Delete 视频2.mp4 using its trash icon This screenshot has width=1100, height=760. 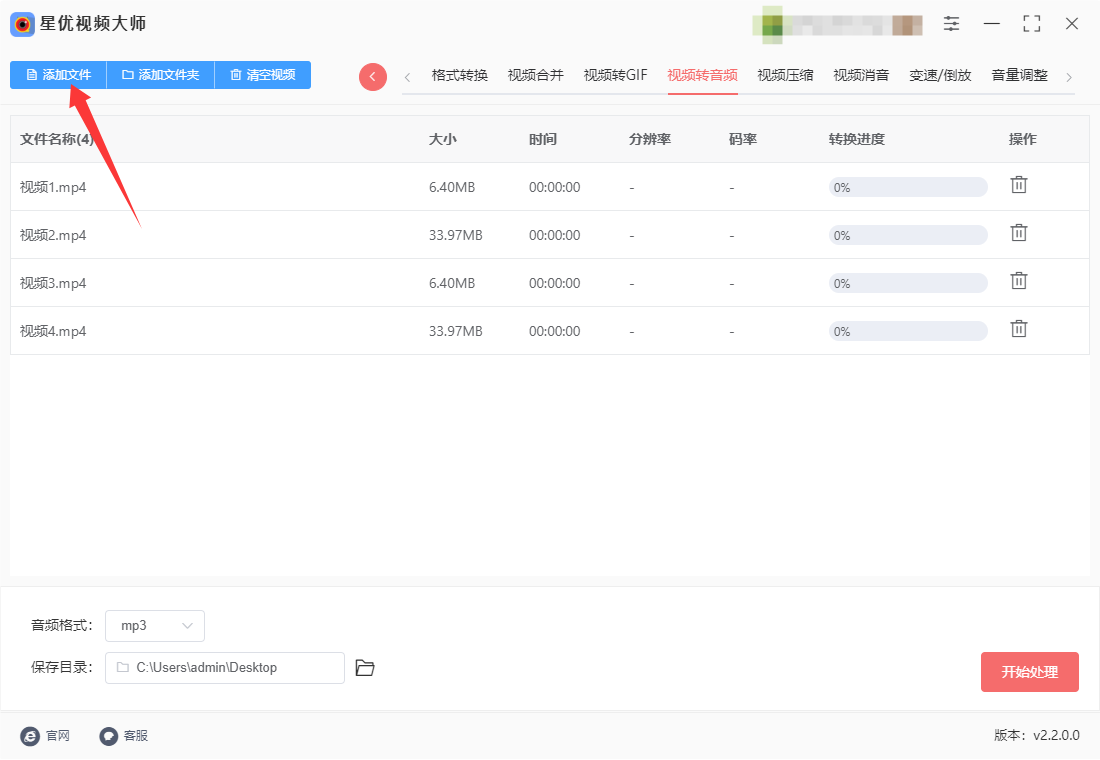pyautogui.click(x=1019, y=233)
